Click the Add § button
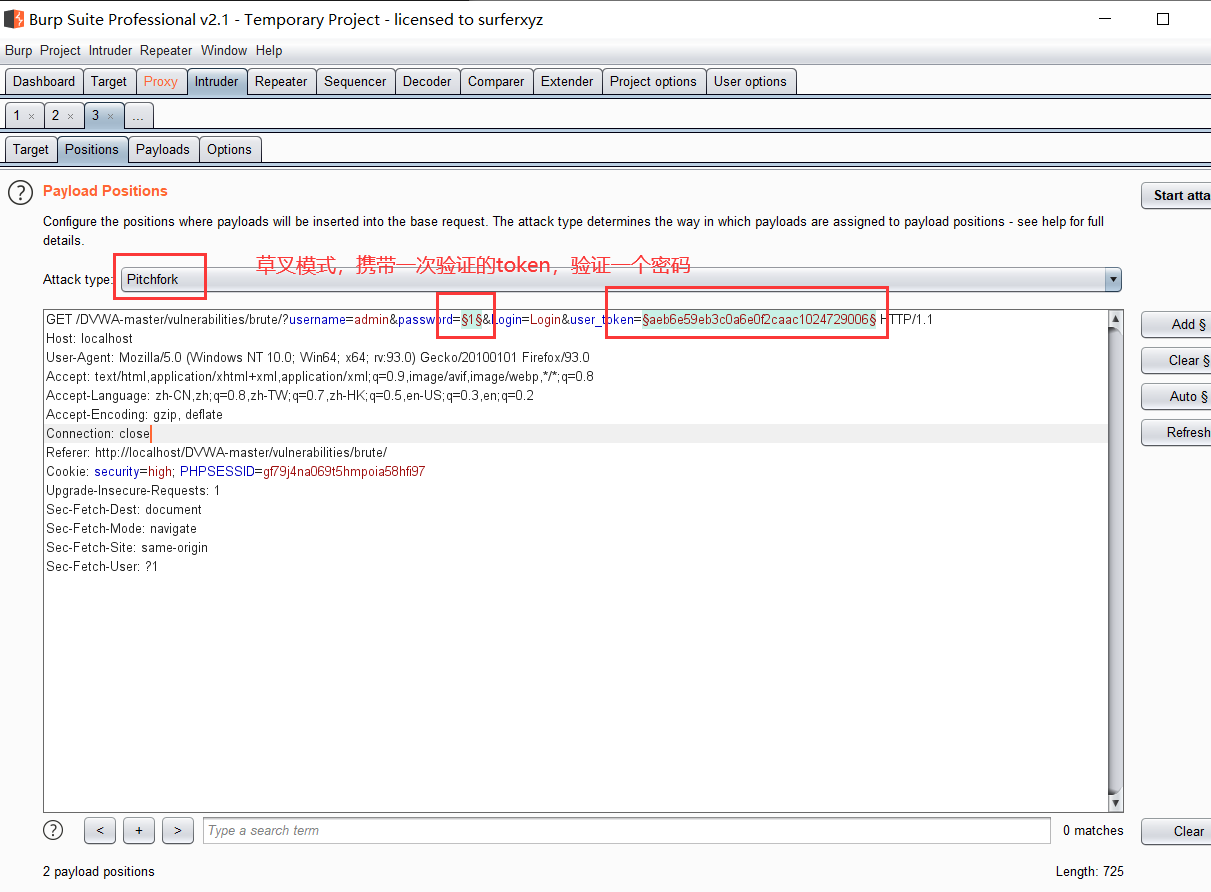1211x892 pixels. pyautogui.click(x=1176, y=324)
